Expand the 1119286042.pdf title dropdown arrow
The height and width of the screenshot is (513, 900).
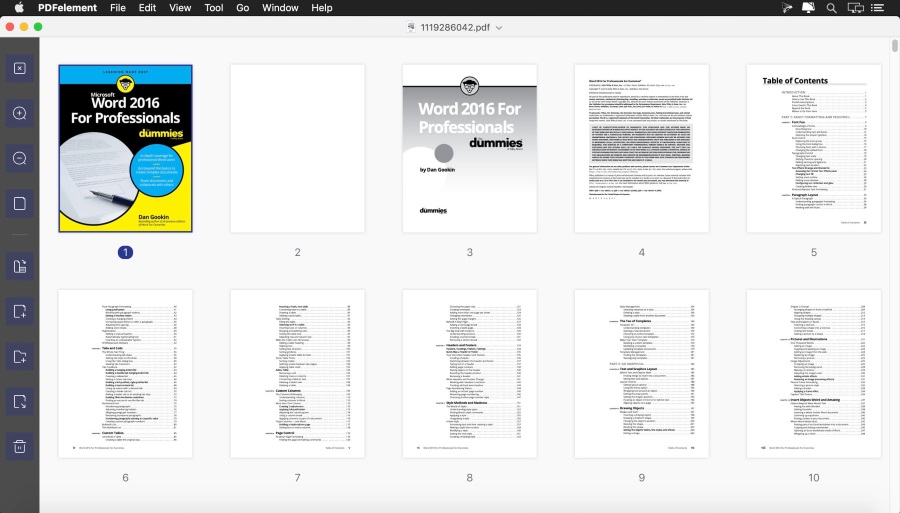[499, 28]
